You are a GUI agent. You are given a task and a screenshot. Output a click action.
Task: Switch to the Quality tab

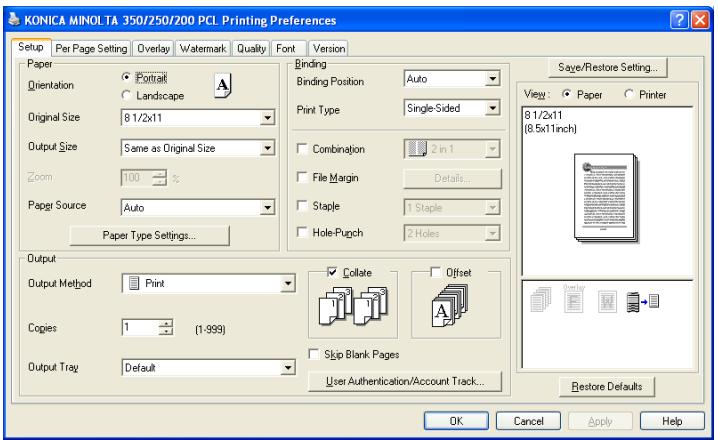[251, 48]
